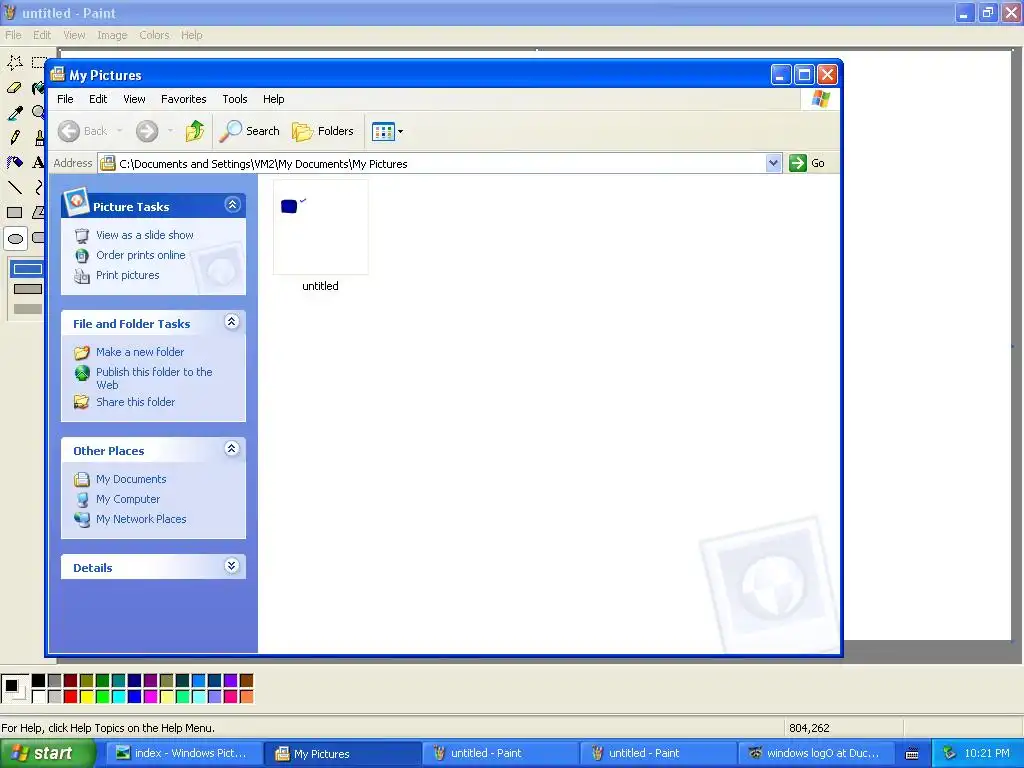Open the Image menu in Paint
1024x768 pixels.
tap(112, 35)
